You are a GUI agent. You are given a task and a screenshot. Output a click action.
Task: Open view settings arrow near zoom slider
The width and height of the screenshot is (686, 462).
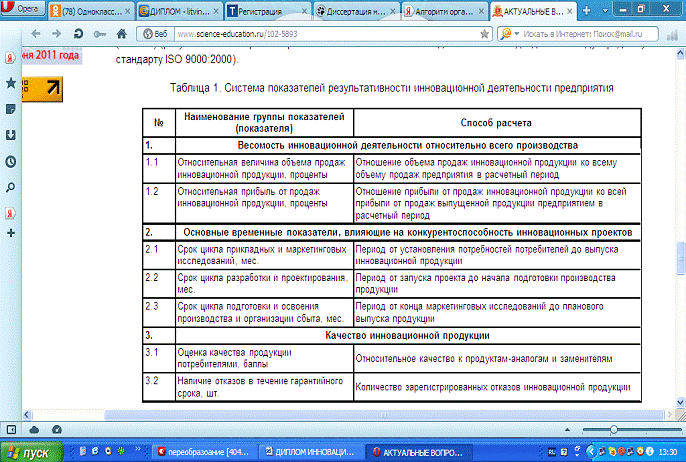pyautogui.click(x=567, y=430)
